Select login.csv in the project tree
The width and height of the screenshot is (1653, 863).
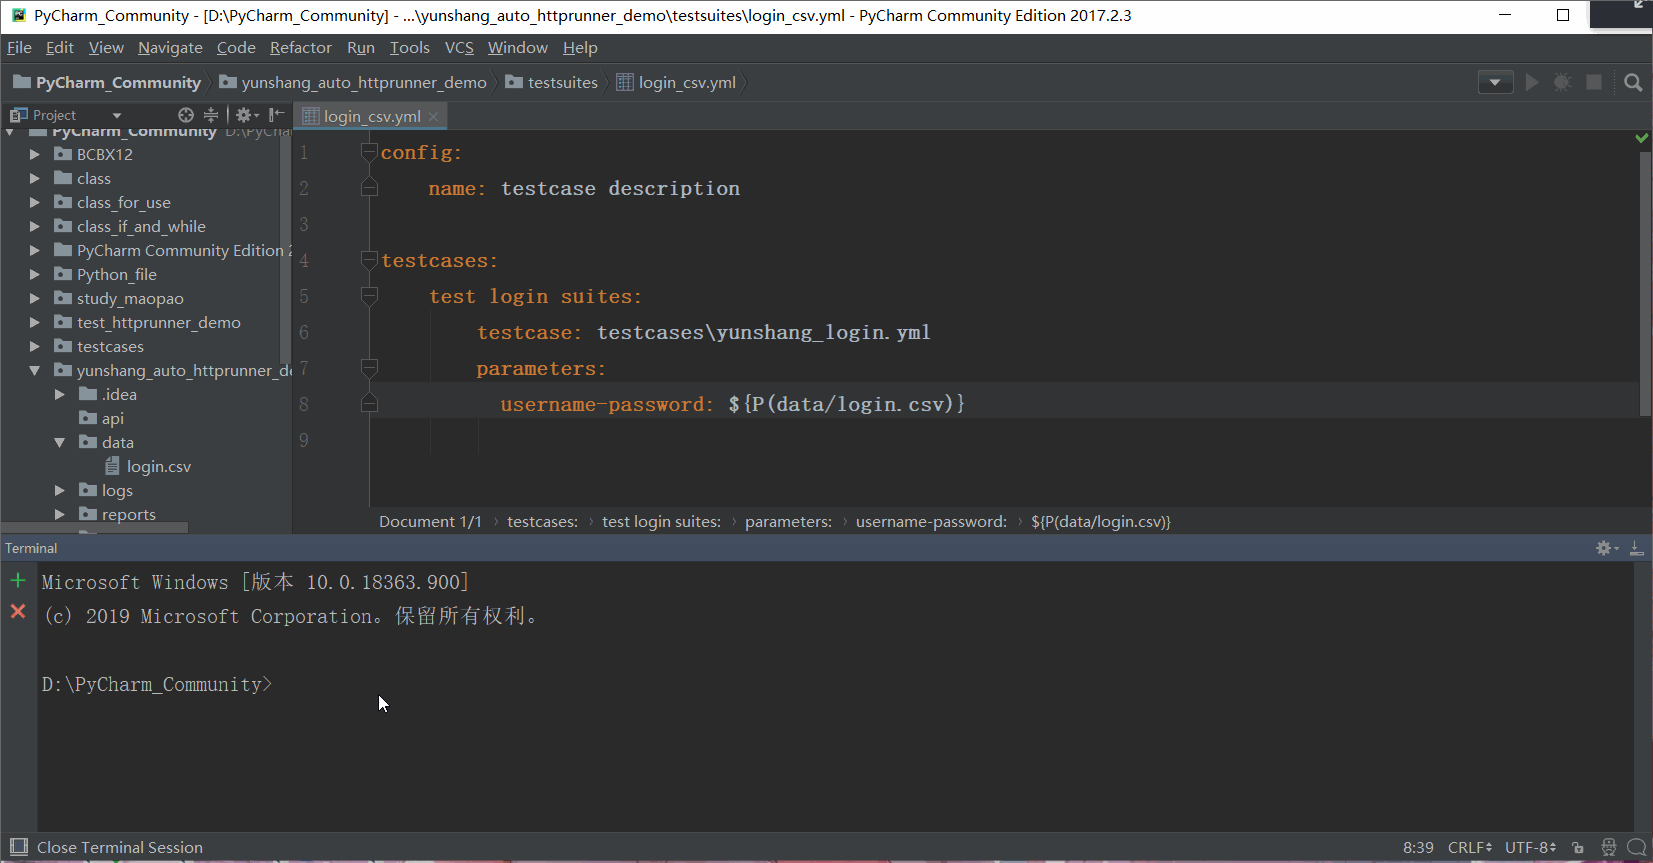pos(148,466)
